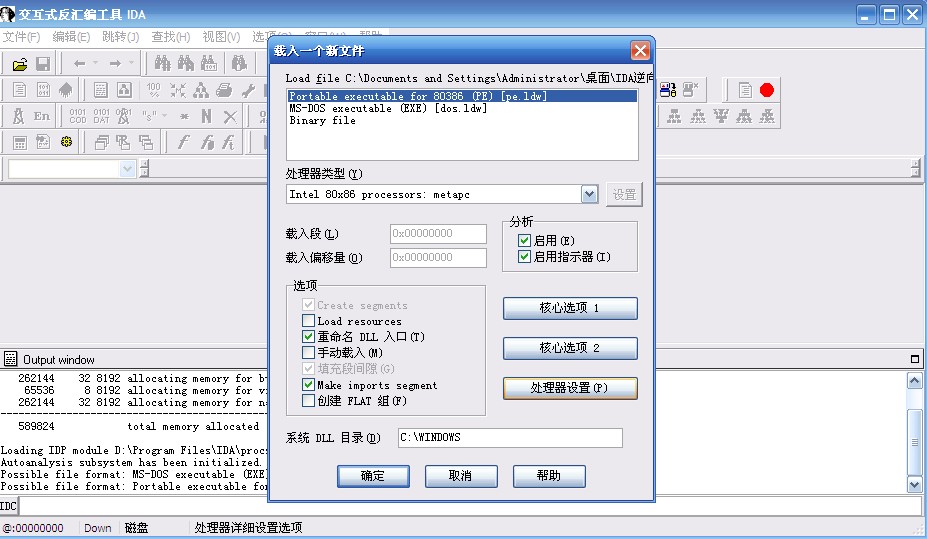Click the En toolbar icon

click(x=41, y=116)
